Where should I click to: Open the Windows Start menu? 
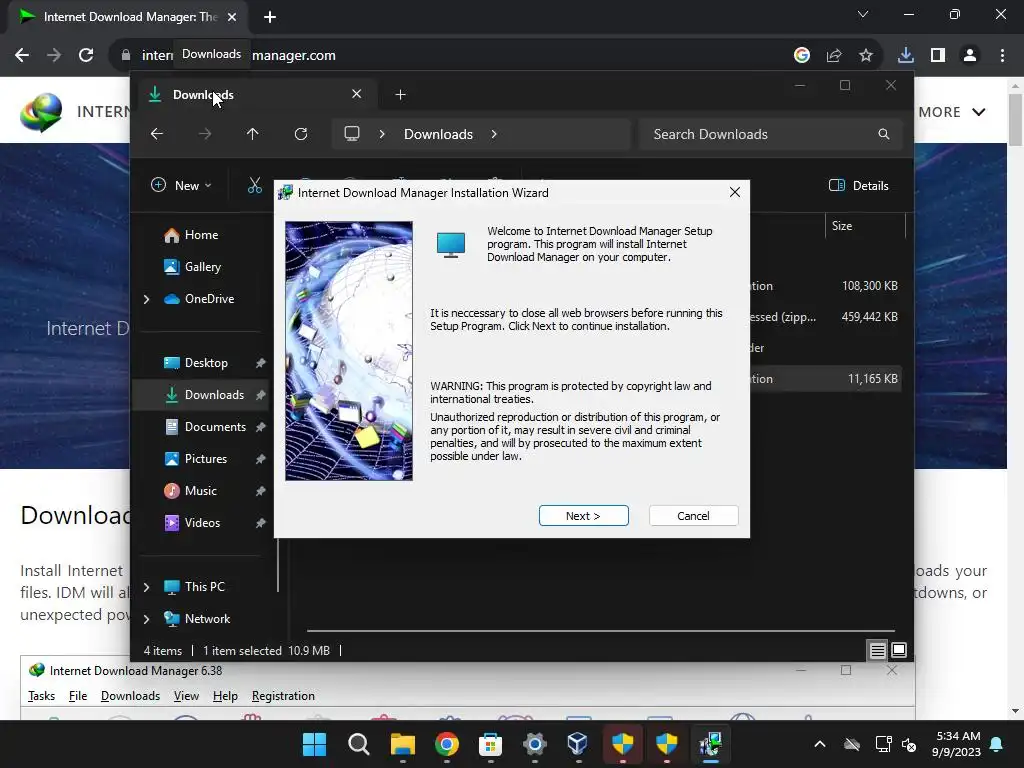(x=314, y=744)
